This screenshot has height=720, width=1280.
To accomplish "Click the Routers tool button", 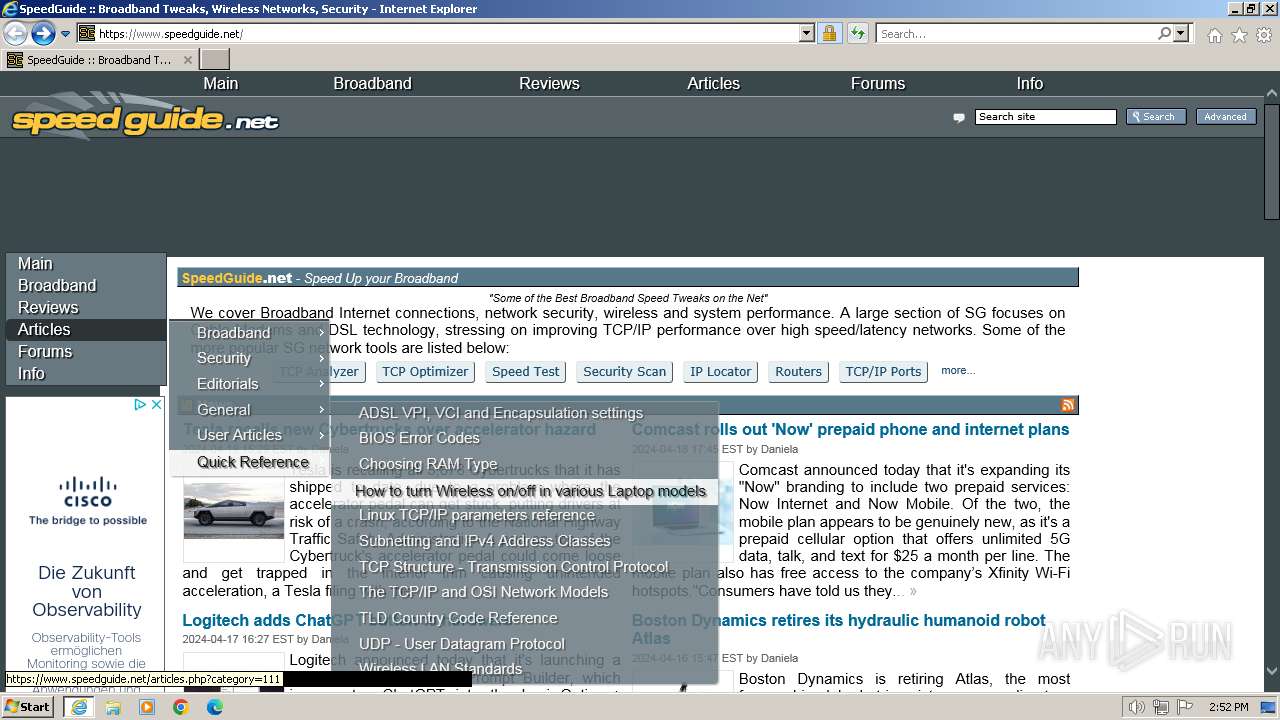I will [x=798, y=371].
